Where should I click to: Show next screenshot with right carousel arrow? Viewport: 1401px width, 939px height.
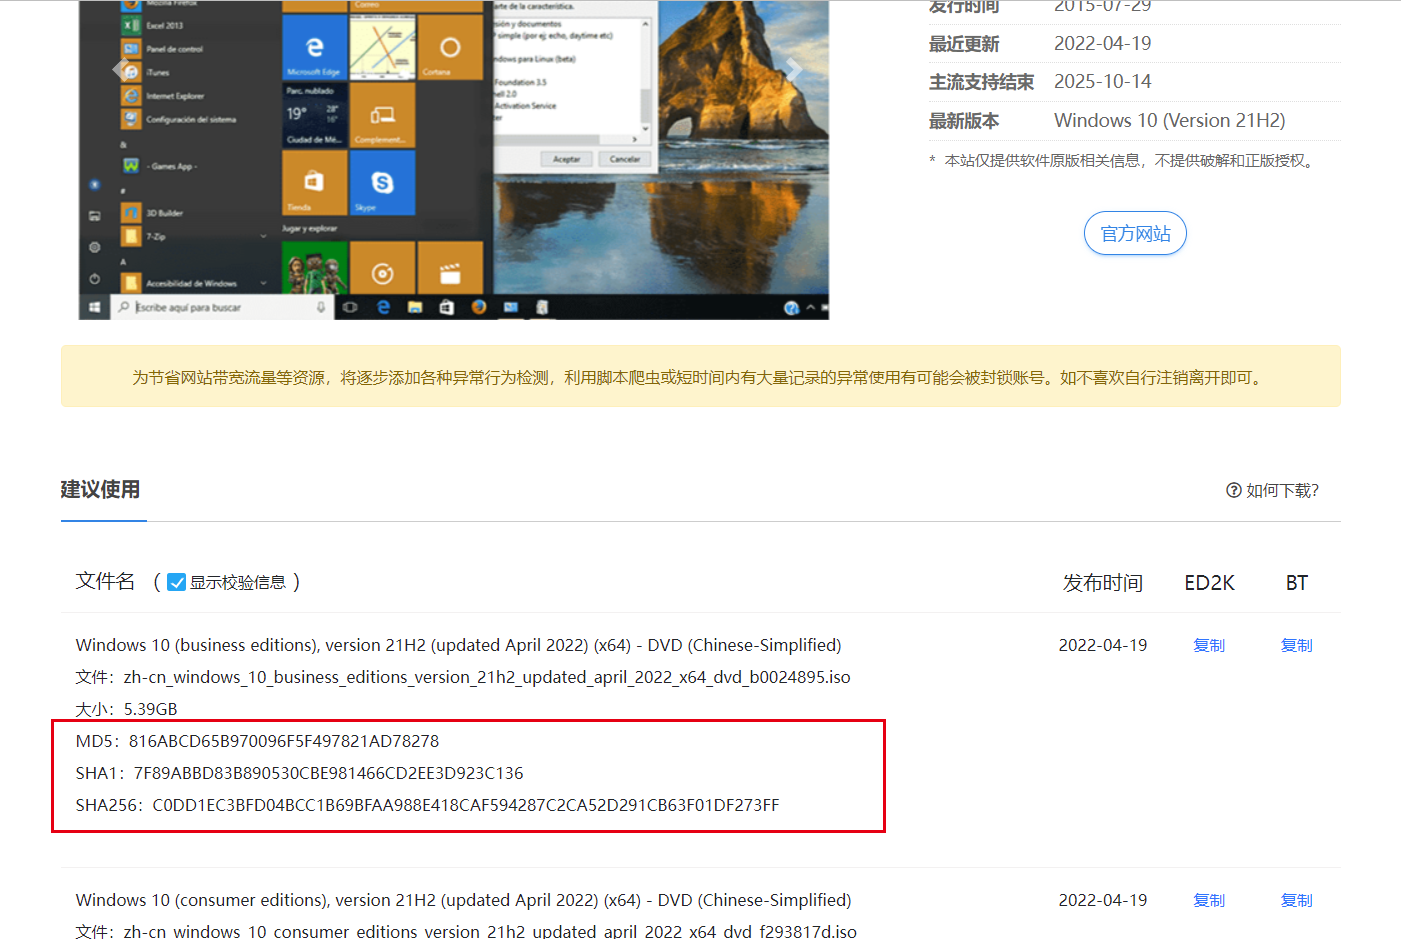(793, 69)
